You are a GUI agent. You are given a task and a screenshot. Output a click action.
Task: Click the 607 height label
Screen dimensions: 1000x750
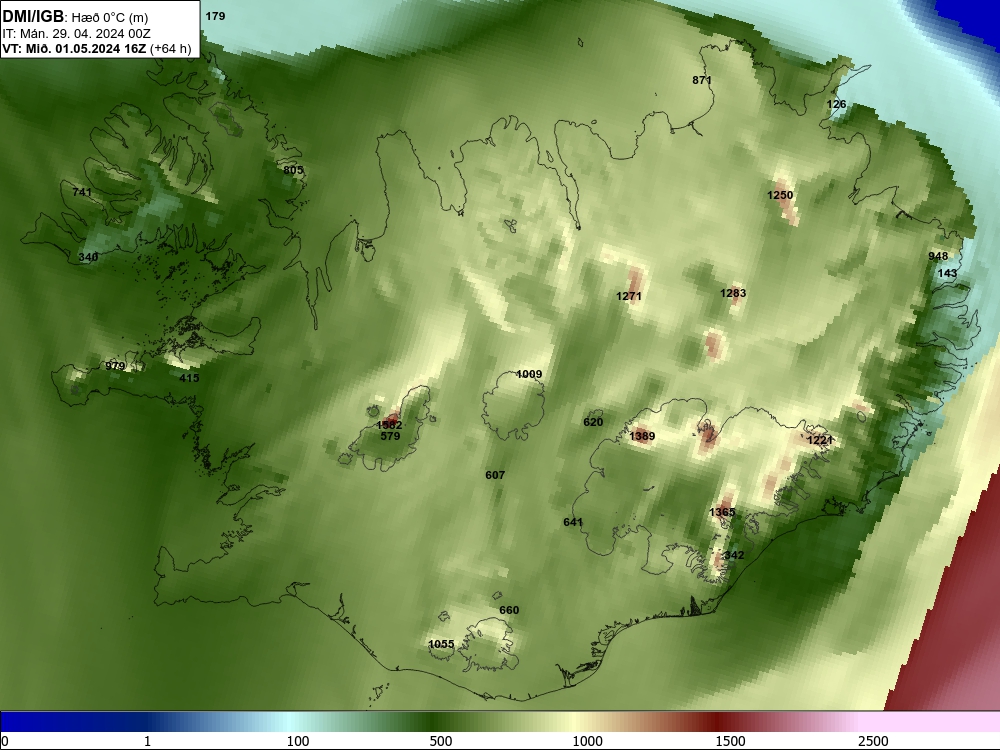coord(495,475)
